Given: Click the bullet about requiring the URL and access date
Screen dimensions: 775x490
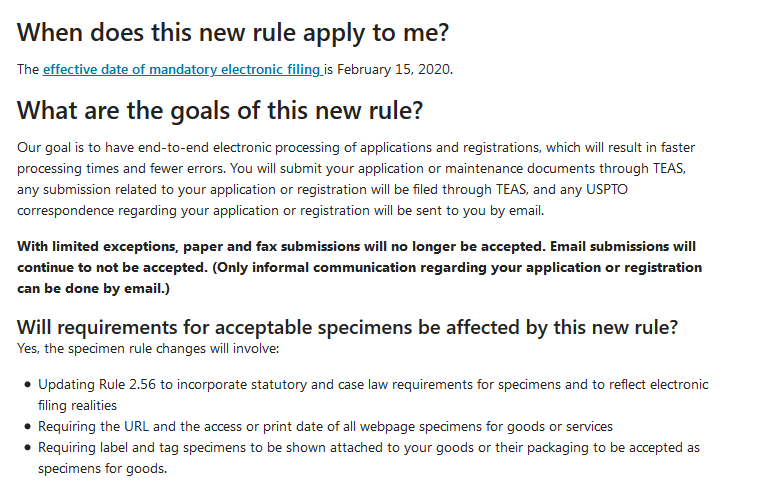Looking at the screenshot, I should 325,426.
